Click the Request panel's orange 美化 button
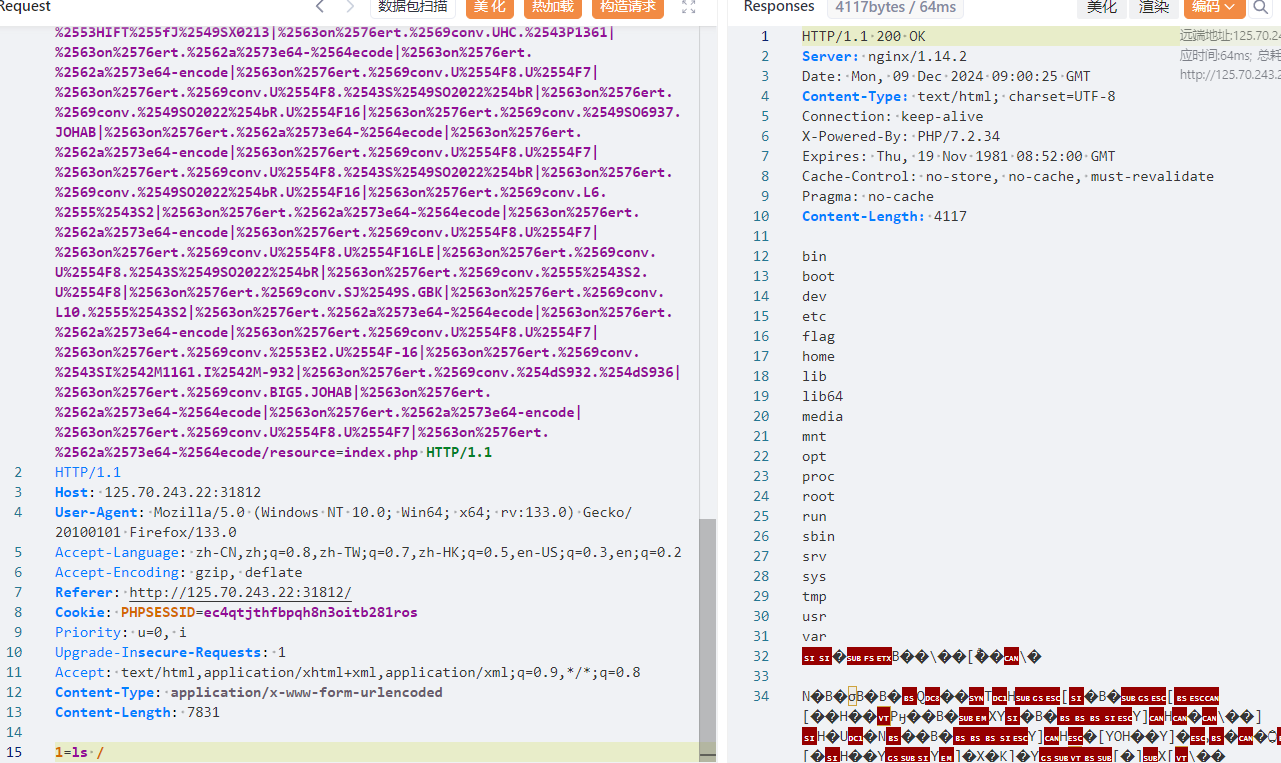Viewport: 1281px width, 763px height. pos(489,7)
